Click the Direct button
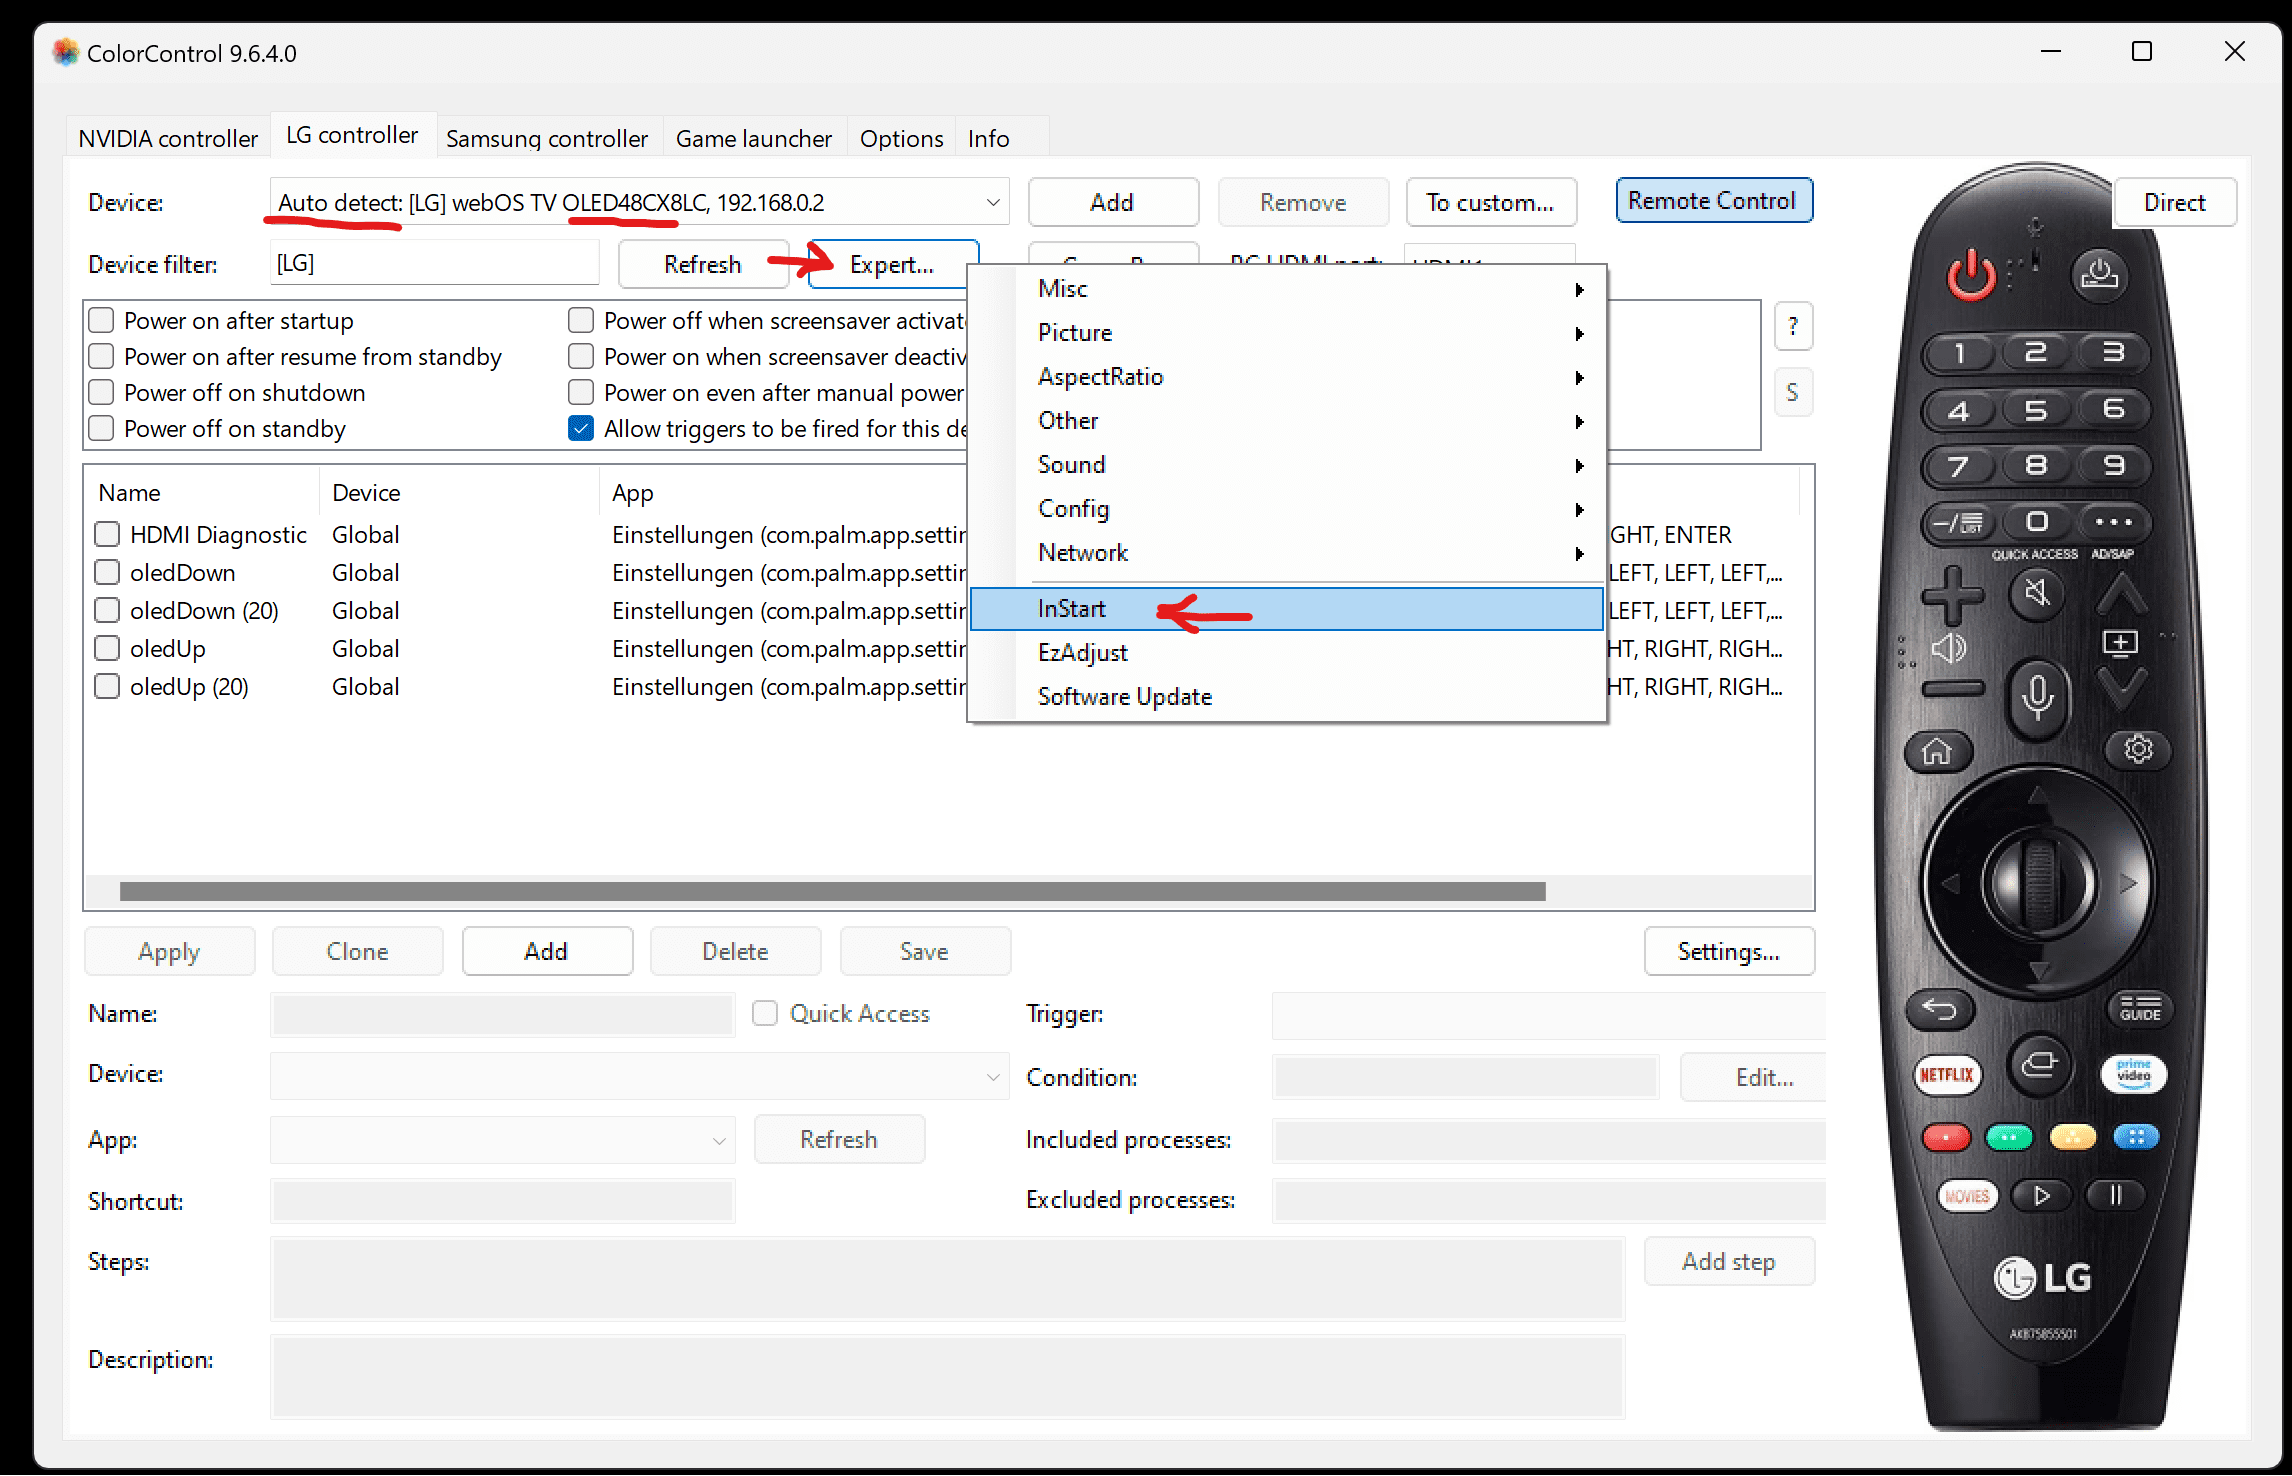 click(x=2175, y=202)
